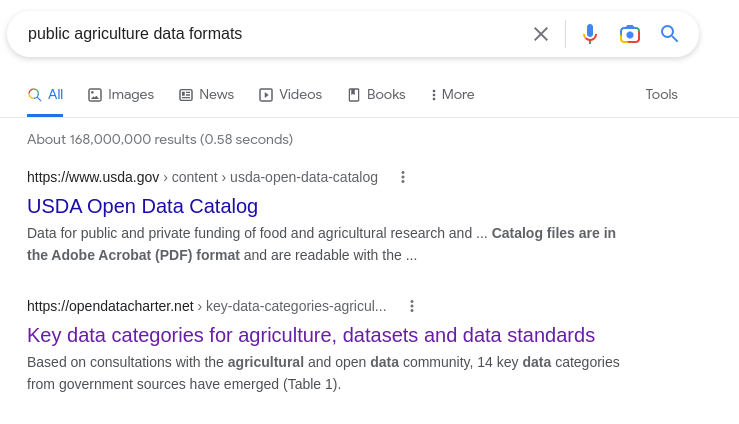This screenshot has width=739, height=424.
Task: Open the Tools filter options
Action: [x=661, y=95]
